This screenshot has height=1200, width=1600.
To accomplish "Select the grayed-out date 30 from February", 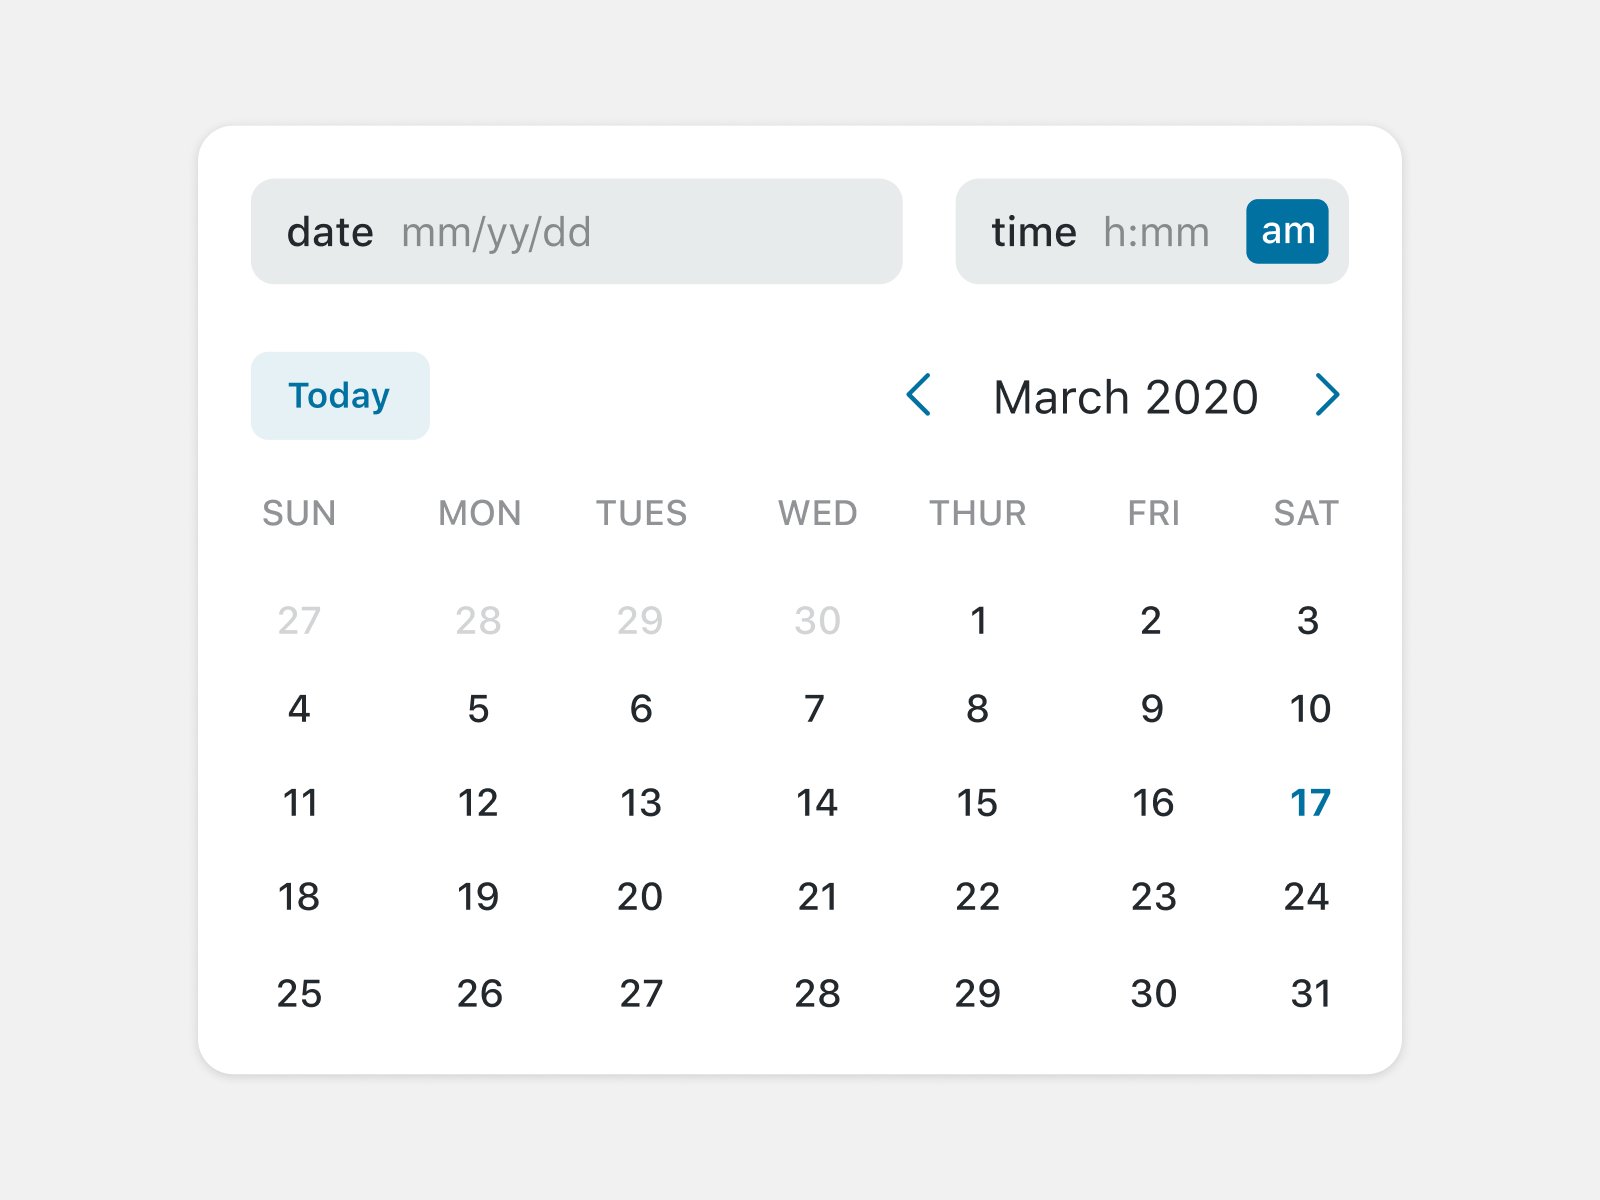I will [x=815, y=620].
